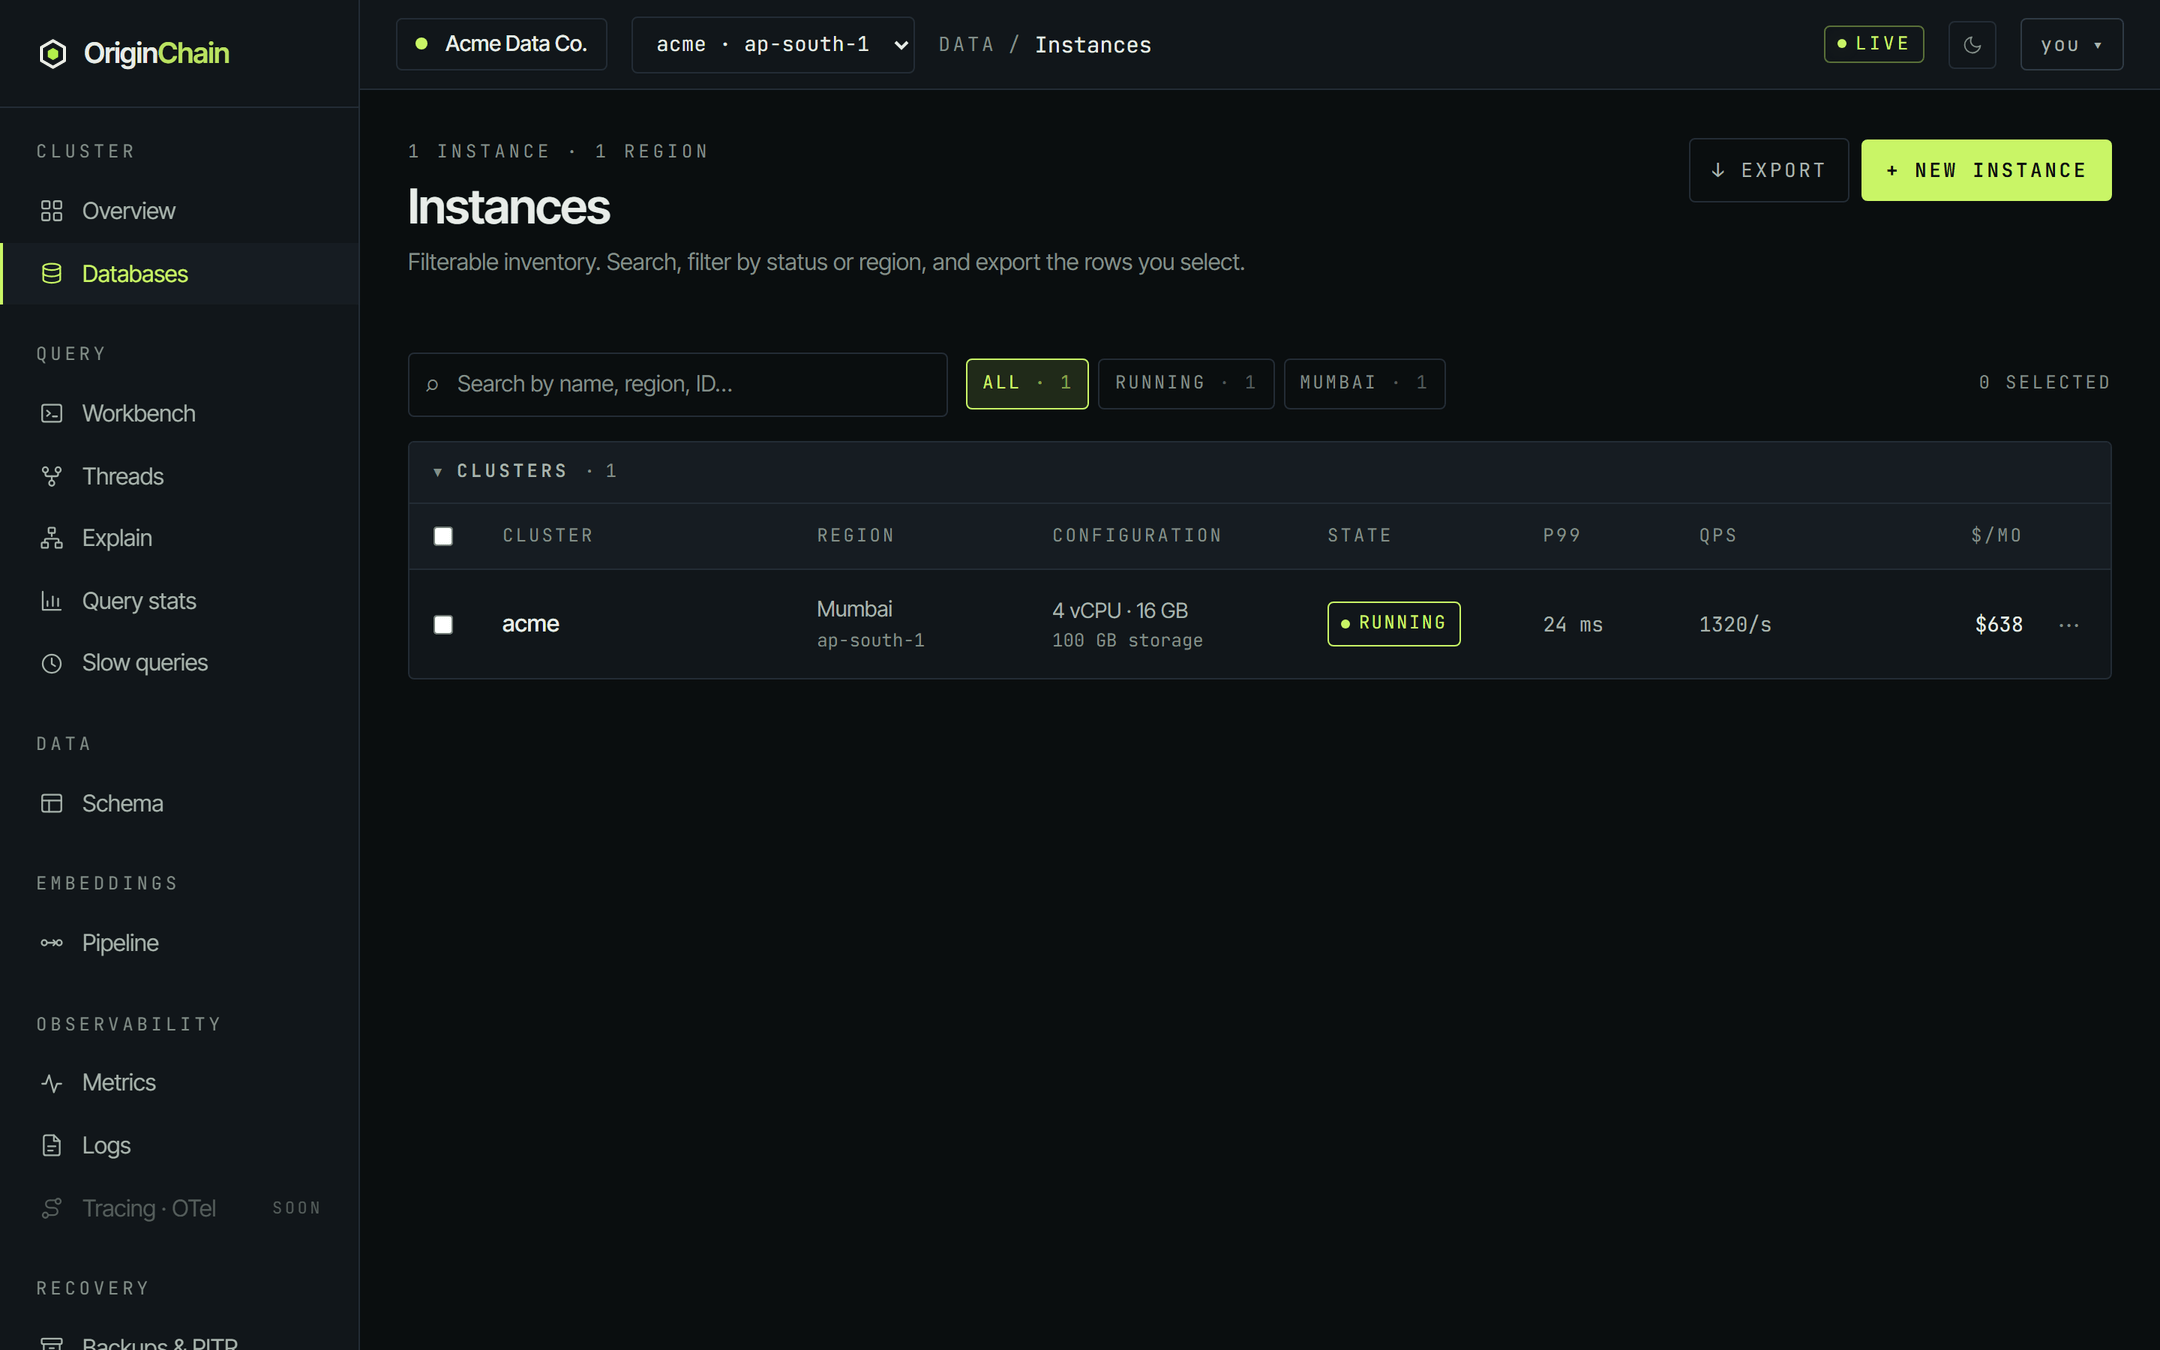Image resolution: width=2160 pixels, height=1350 pixels.
Task: Click the Pipeline connector icon
Action: [52, 943]
